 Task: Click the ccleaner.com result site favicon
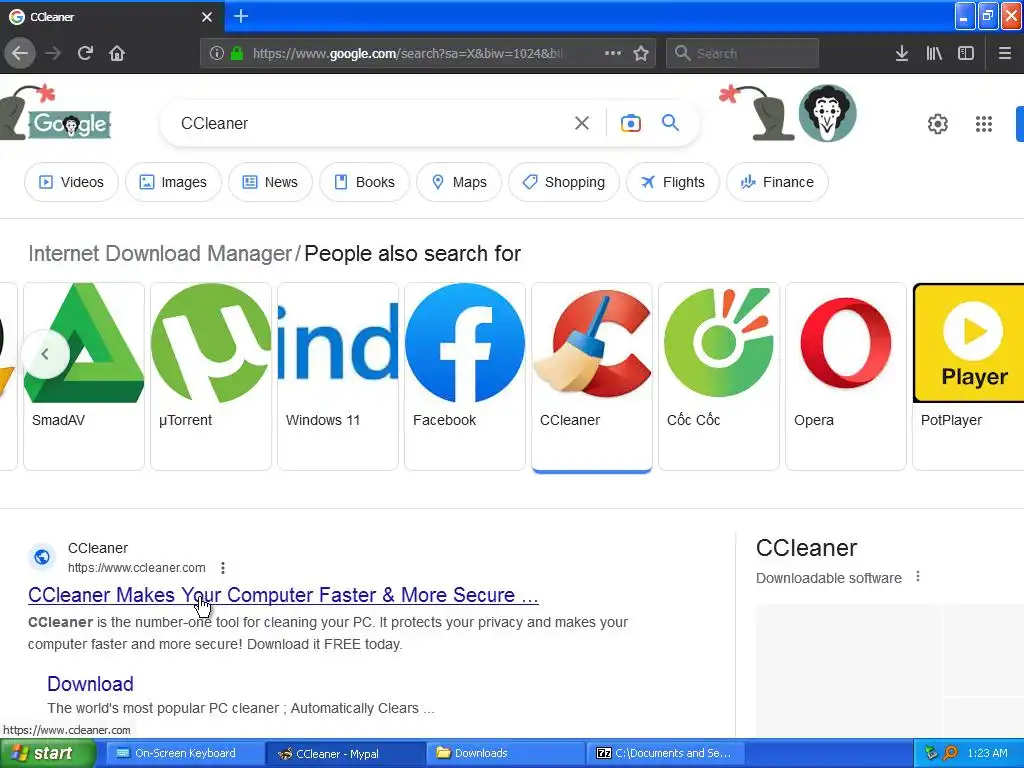tap(42, 557)
